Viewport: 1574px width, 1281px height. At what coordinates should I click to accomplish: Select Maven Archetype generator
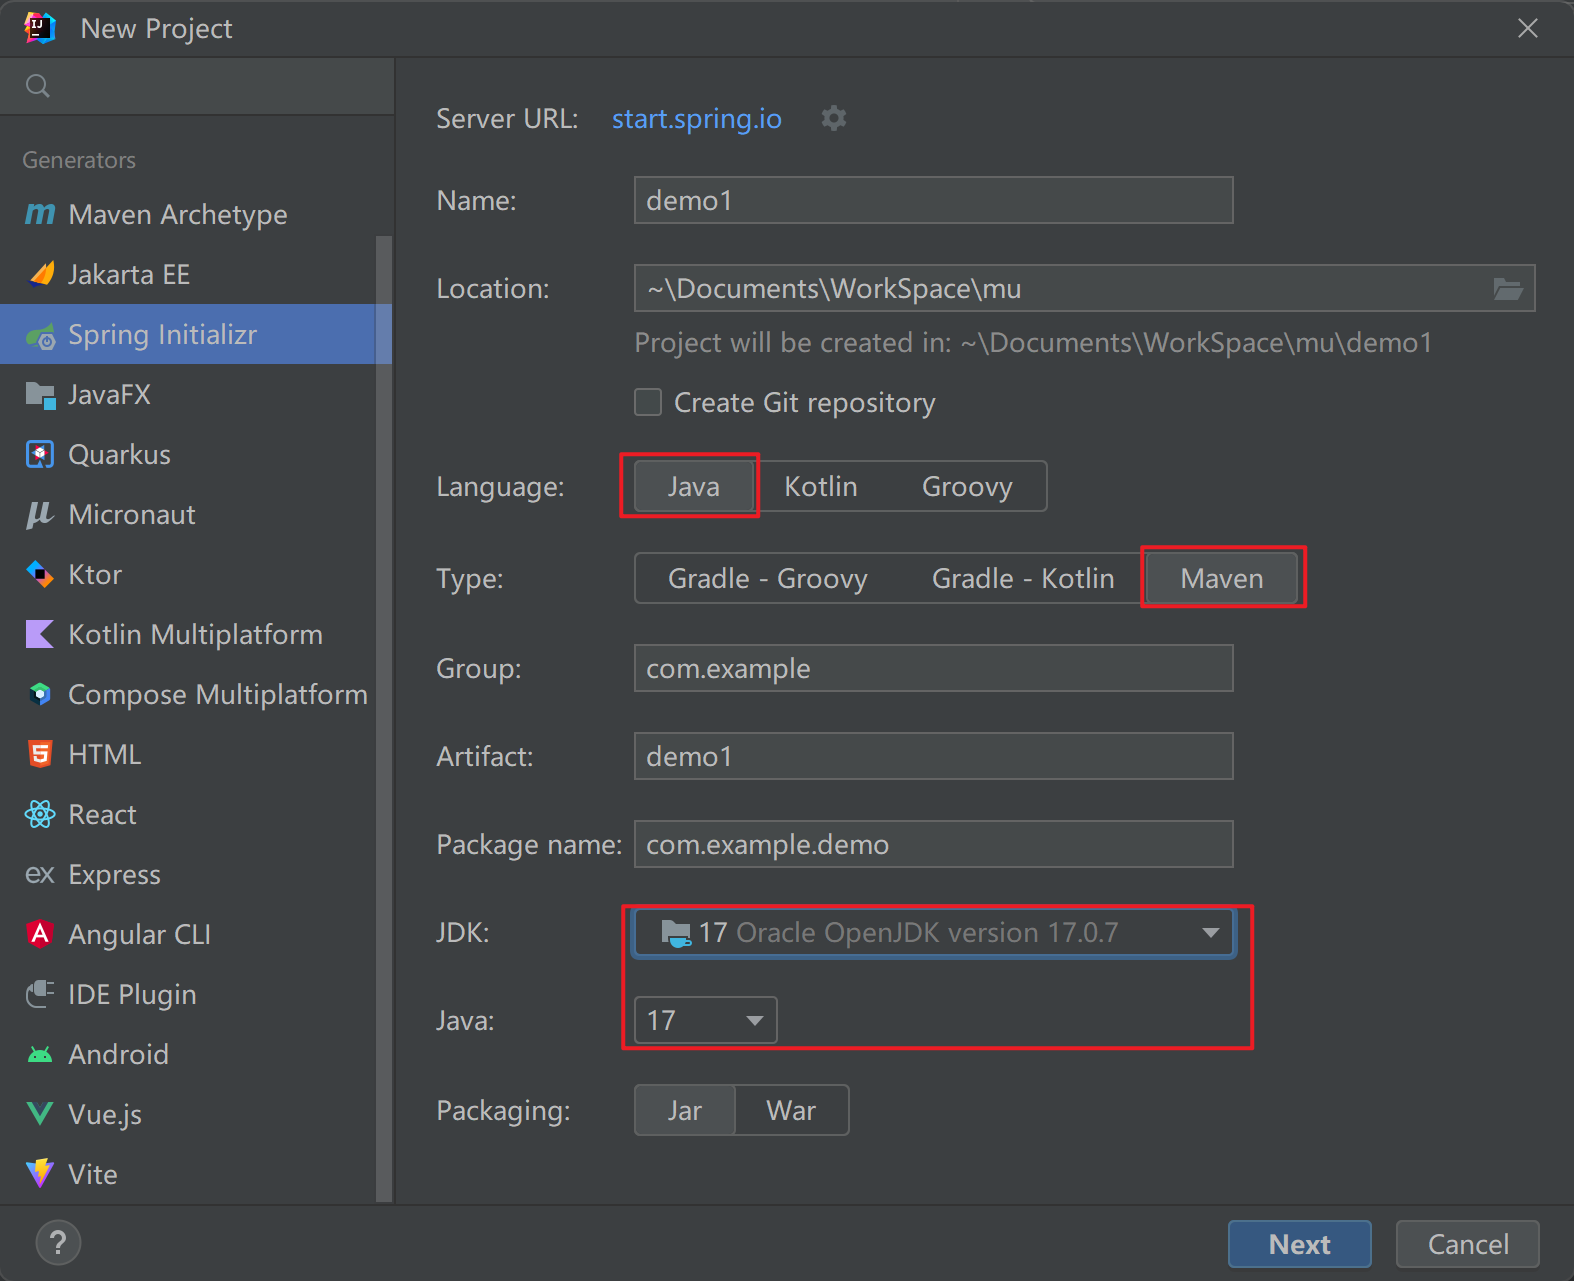(x=177, y=215)
